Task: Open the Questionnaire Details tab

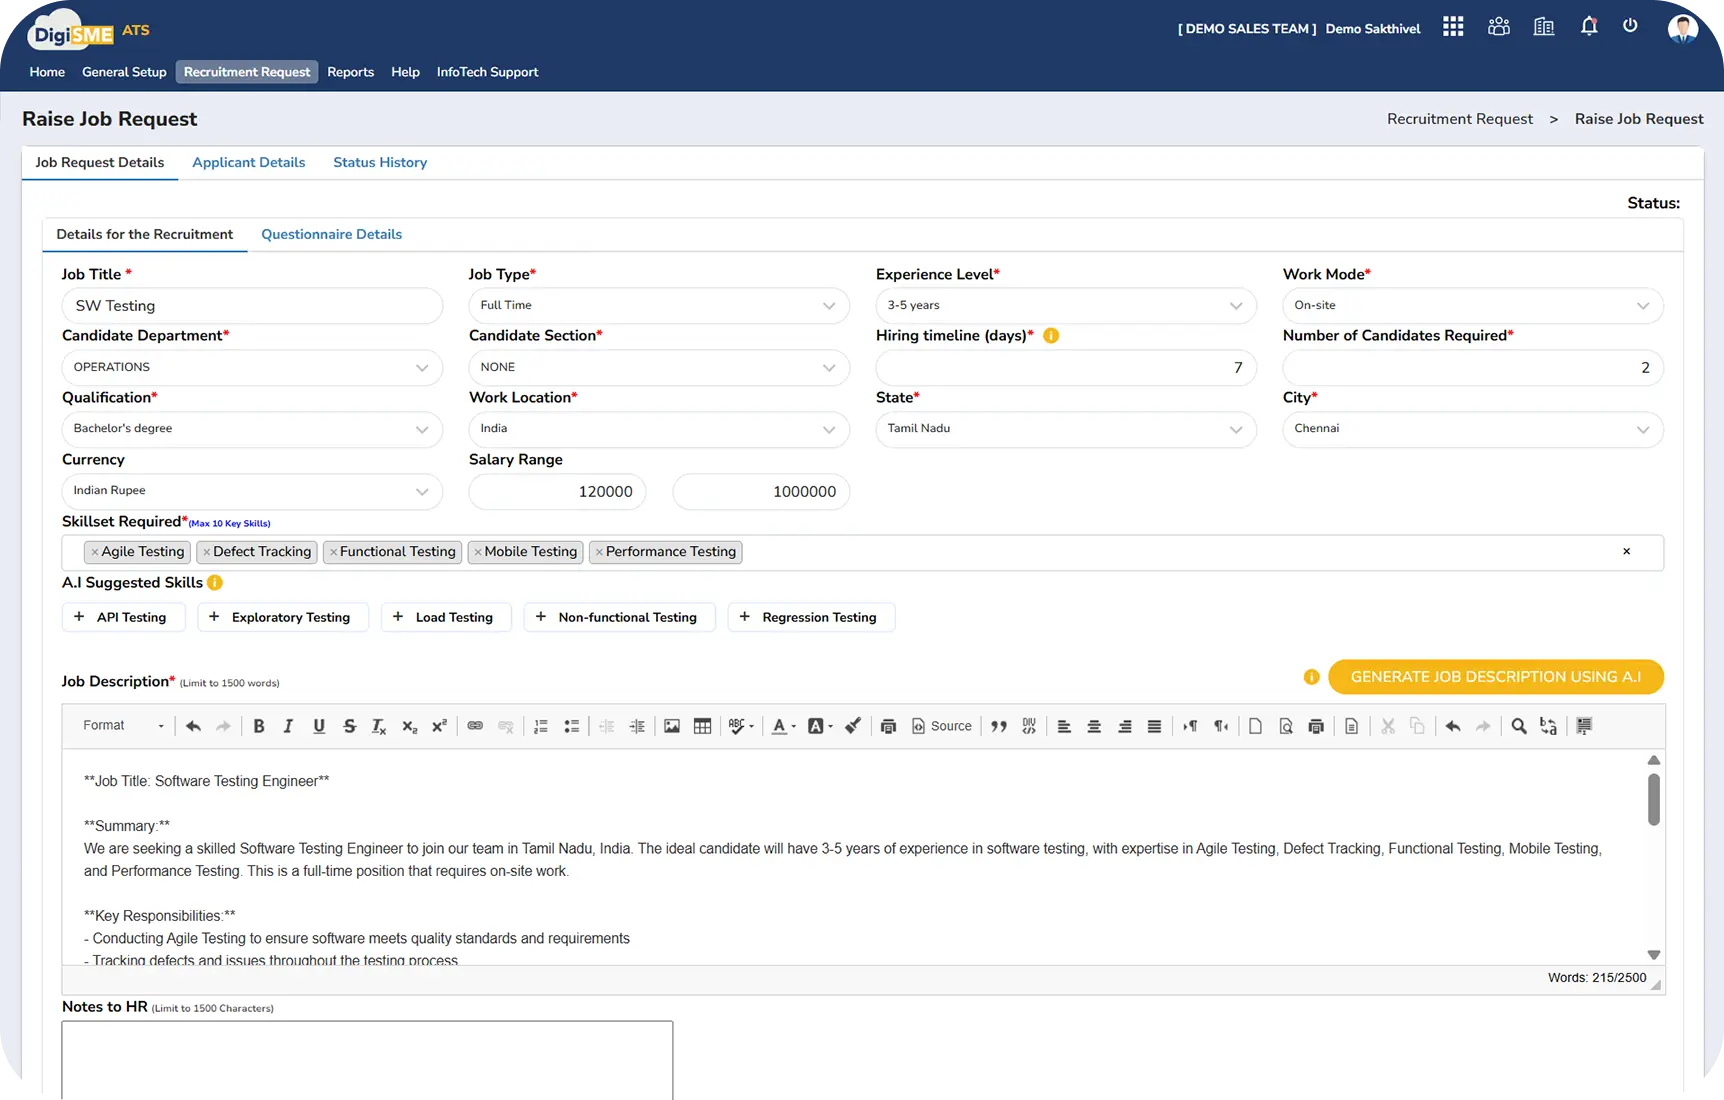Action: (x=331, y=234)
